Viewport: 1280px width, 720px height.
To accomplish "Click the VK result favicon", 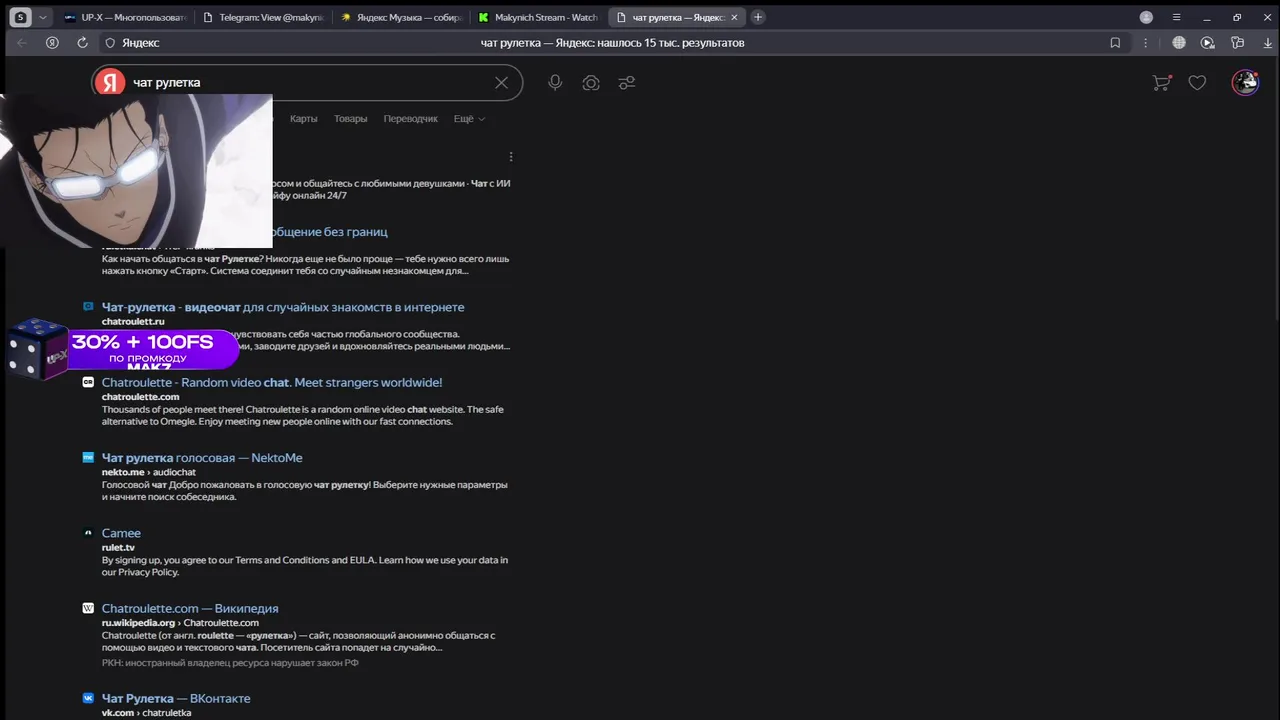I will 88,698.
